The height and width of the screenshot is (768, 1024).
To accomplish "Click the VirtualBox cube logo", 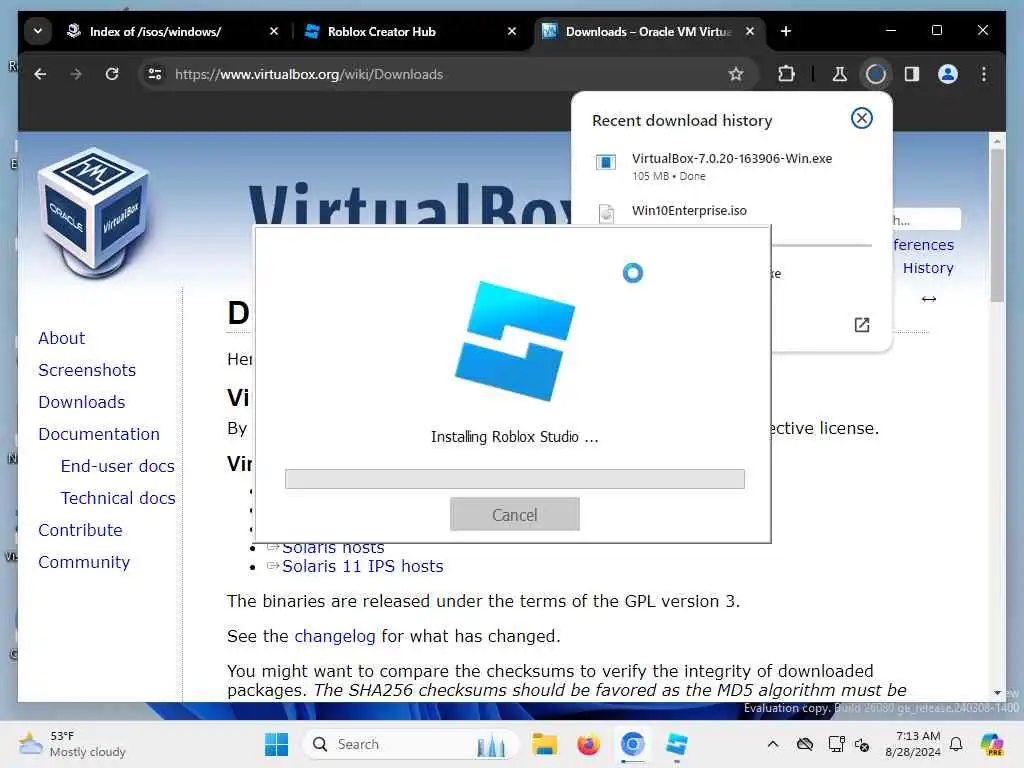I will point(94,213).
